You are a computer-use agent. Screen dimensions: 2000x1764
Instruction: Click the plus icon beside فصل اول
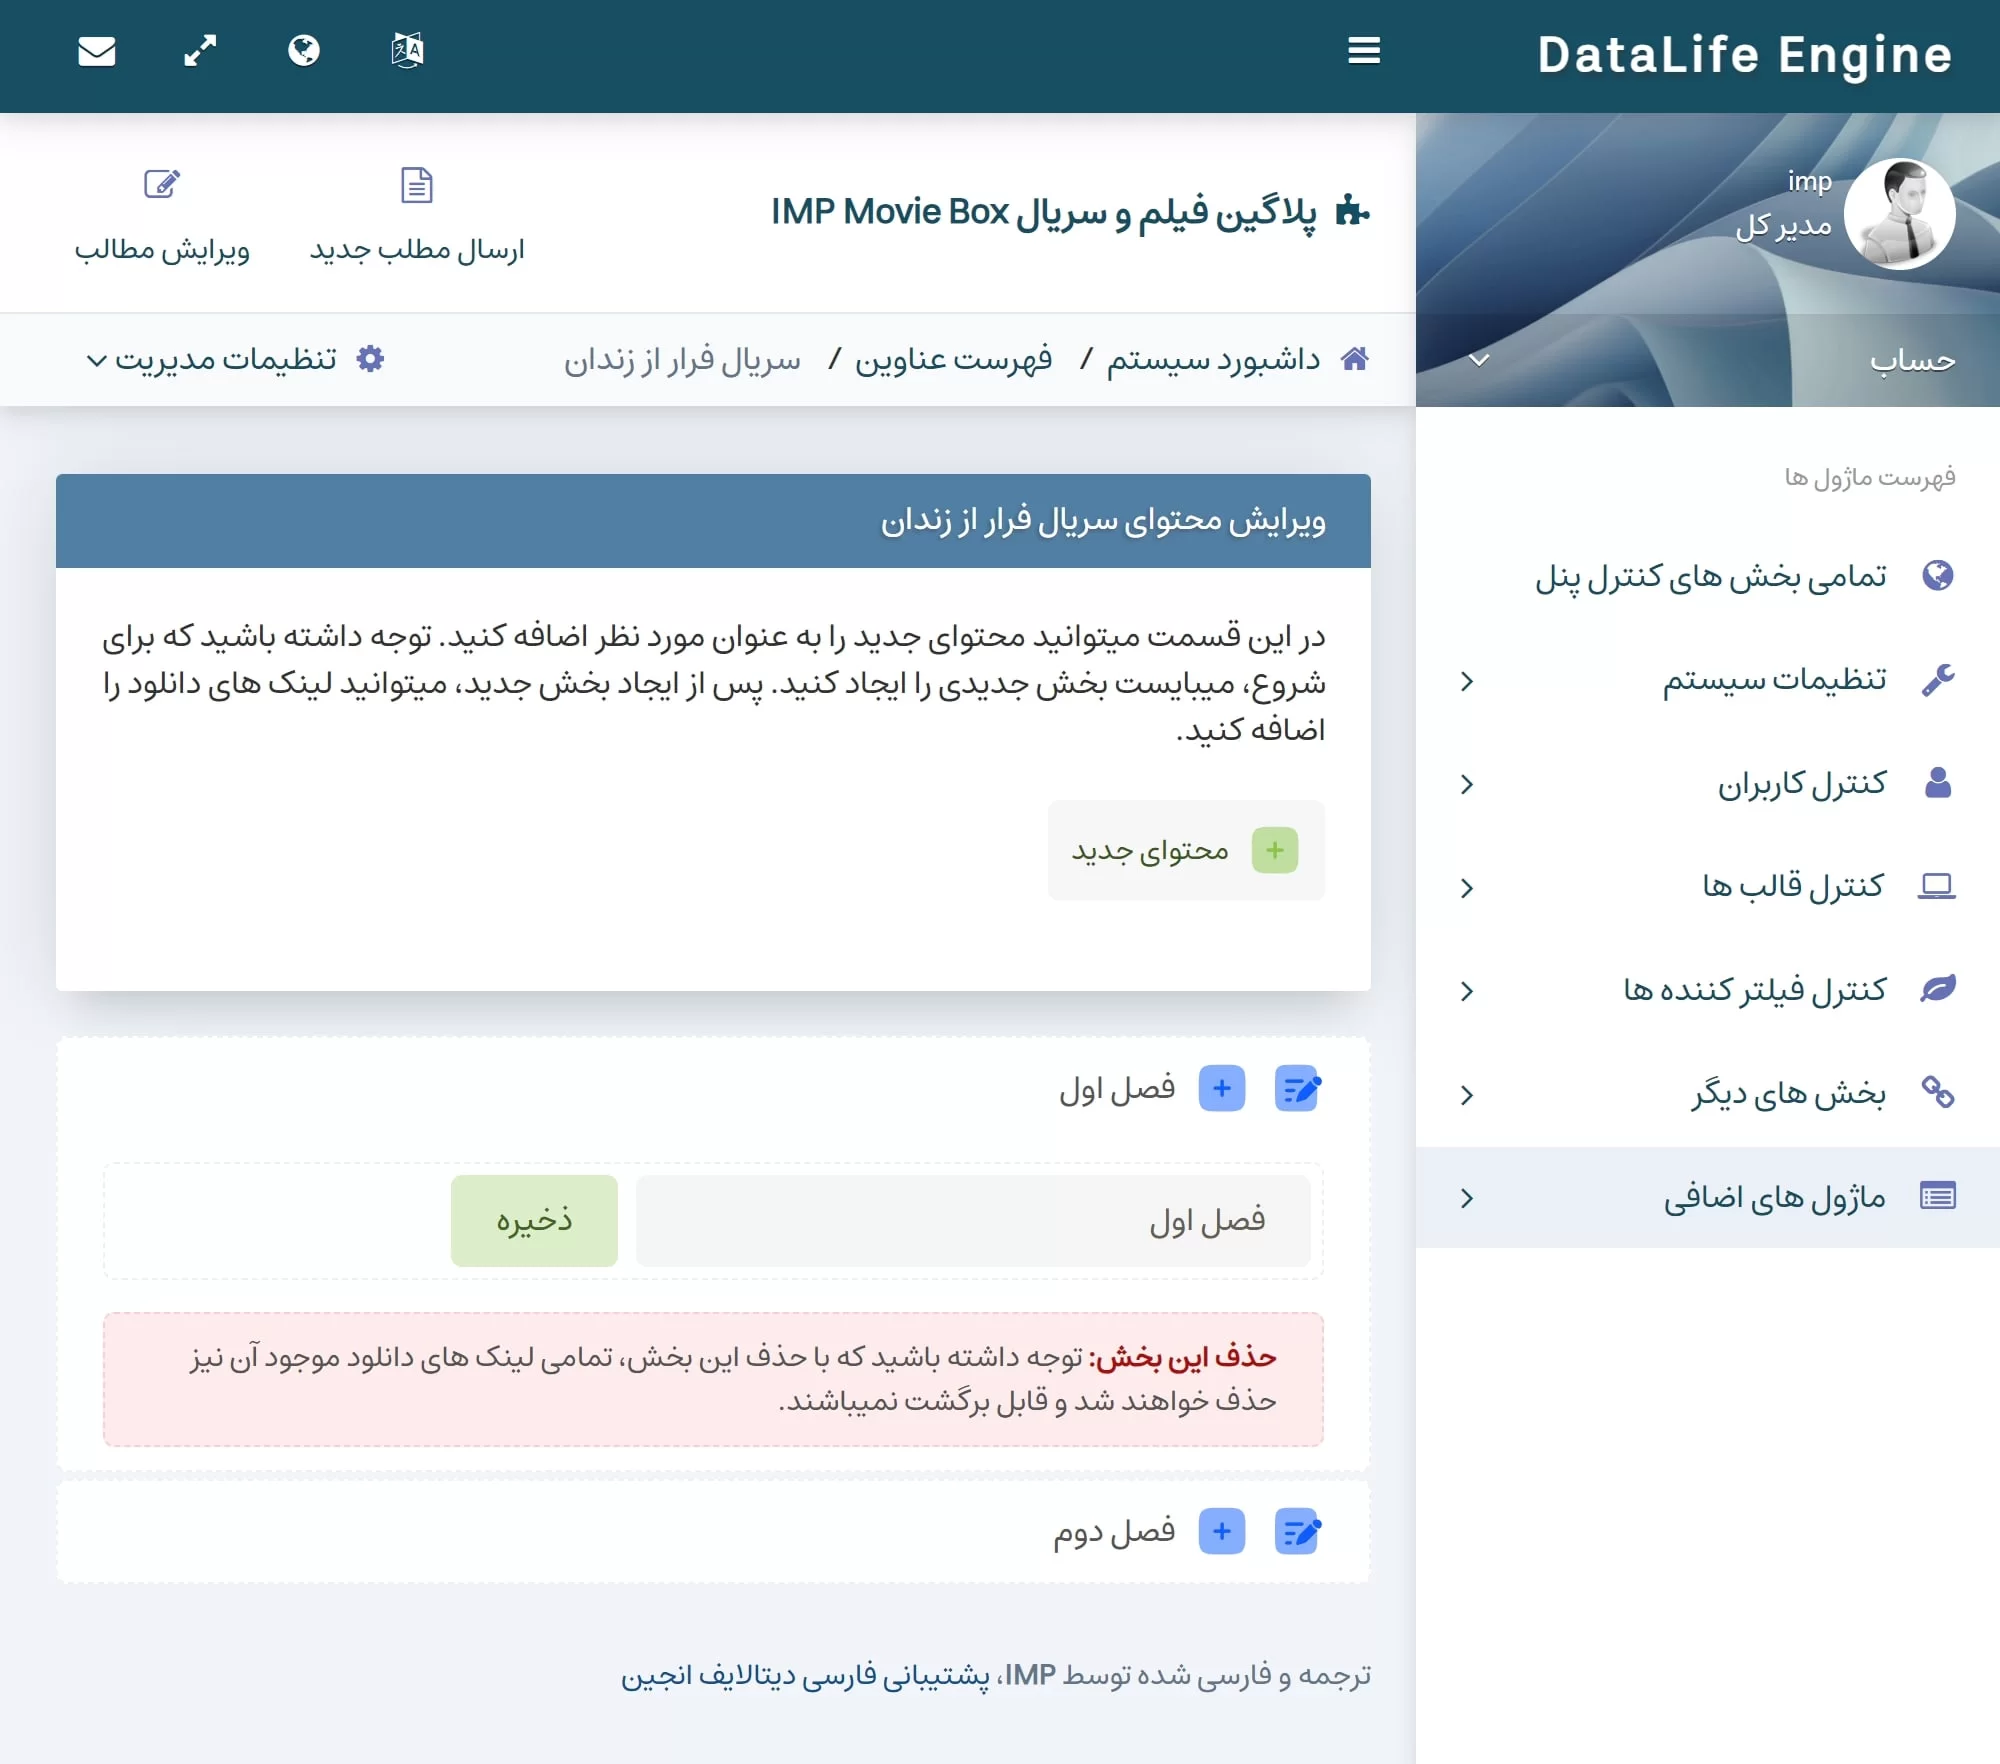click(1221, 1088)
